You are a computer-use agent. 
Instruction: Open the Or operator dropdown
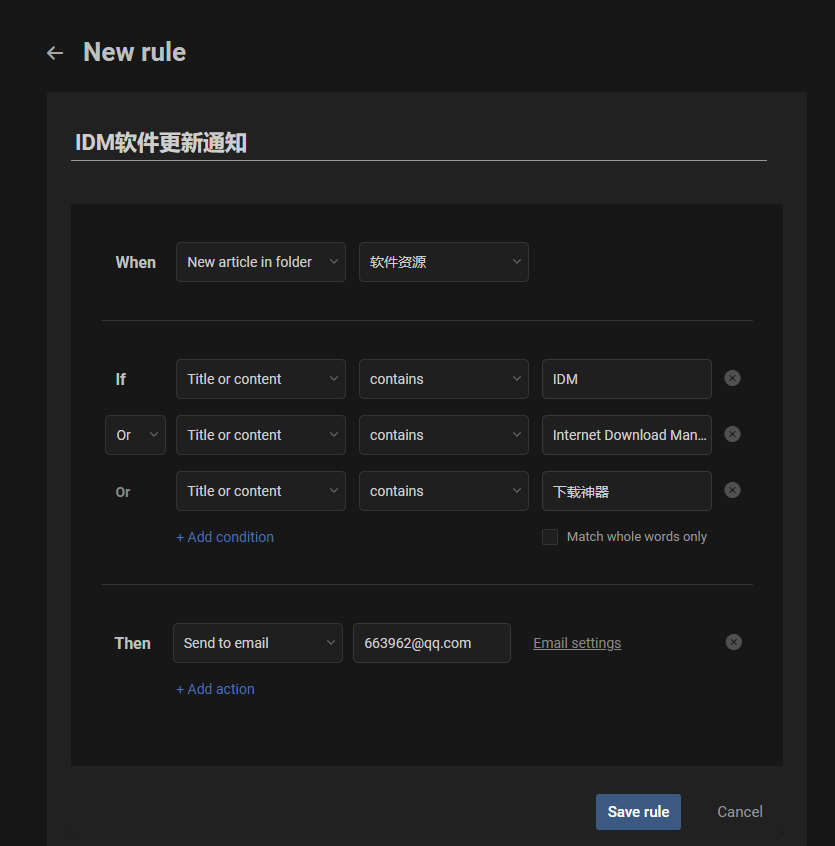click(135, 435)
